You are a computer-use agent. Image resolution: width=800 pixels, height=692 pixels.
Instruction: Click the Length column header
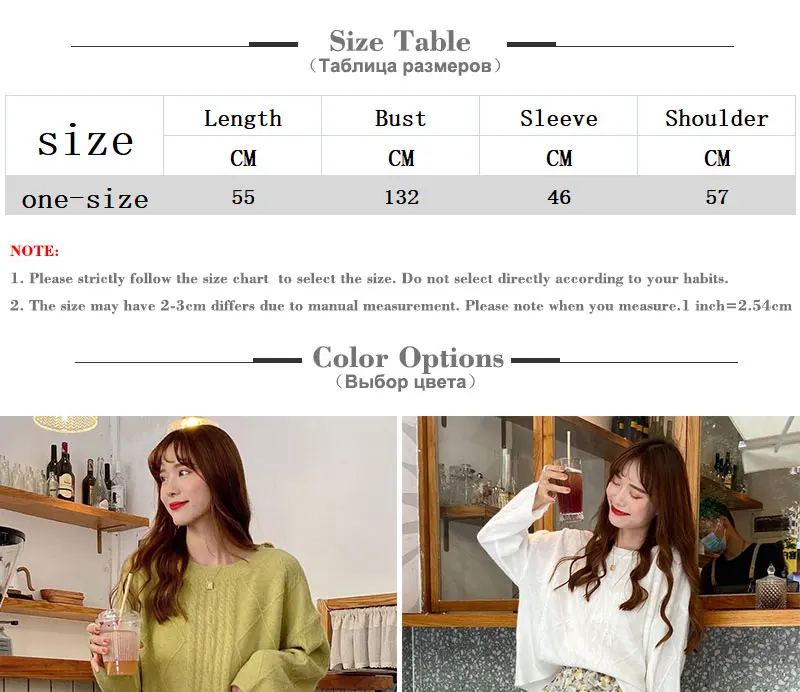pos(243,116)
